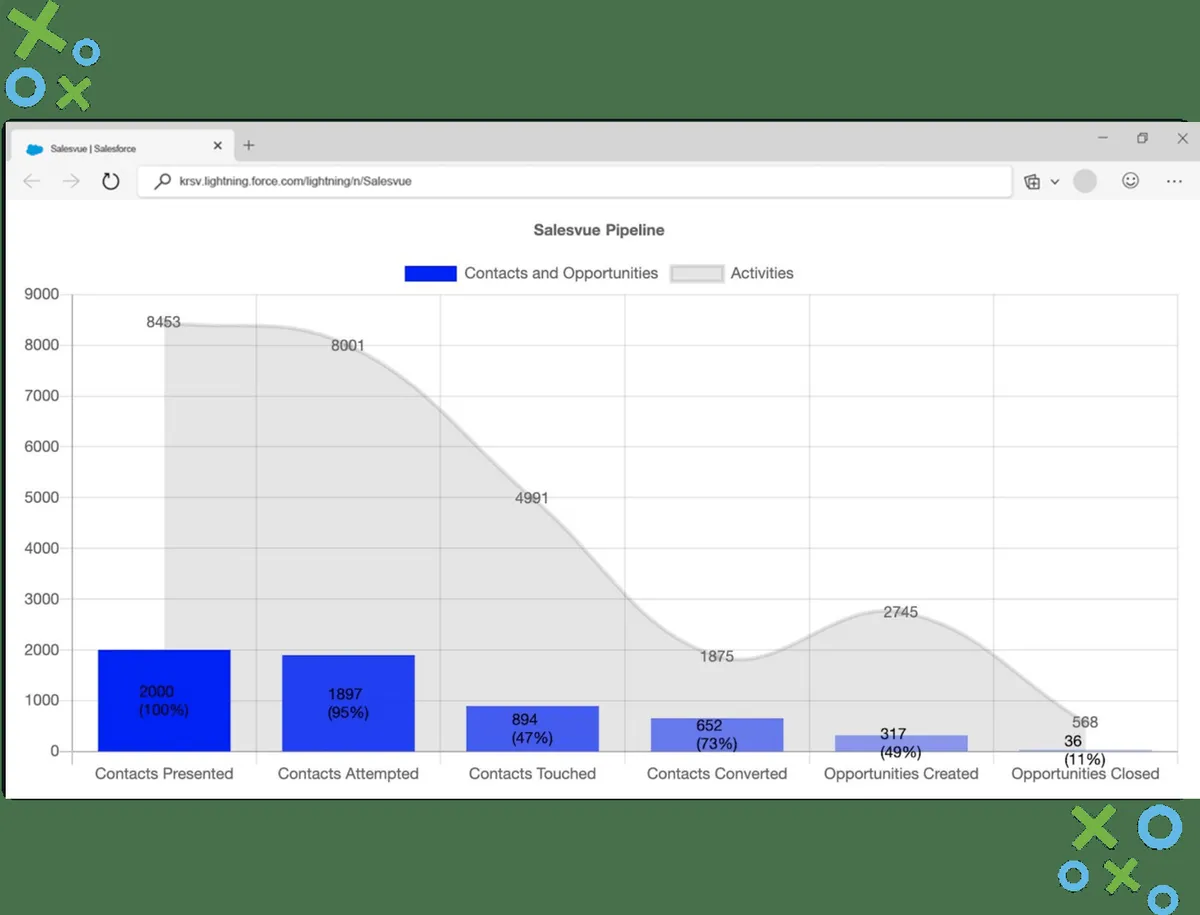
Task: Click the browser back arrow
Action: pos(32,182)
